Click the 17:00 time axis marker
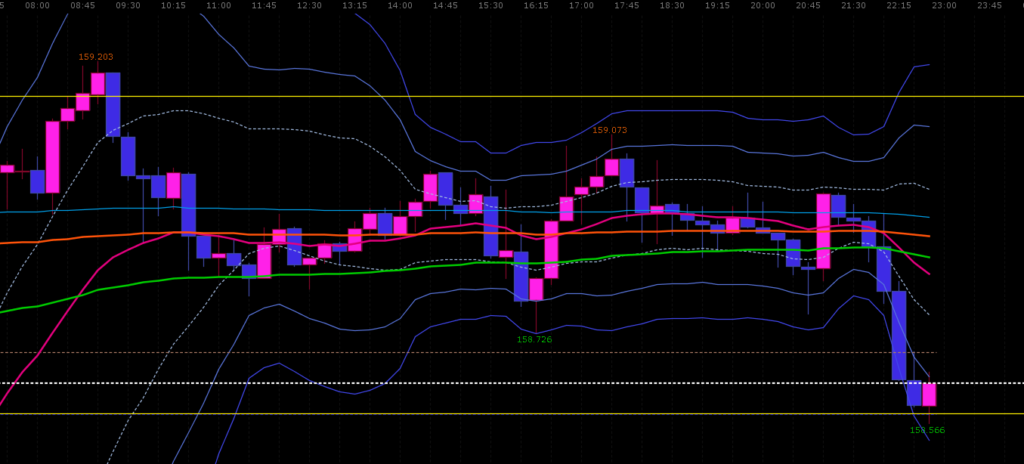 pyautogui.click(x=581, y=5)
